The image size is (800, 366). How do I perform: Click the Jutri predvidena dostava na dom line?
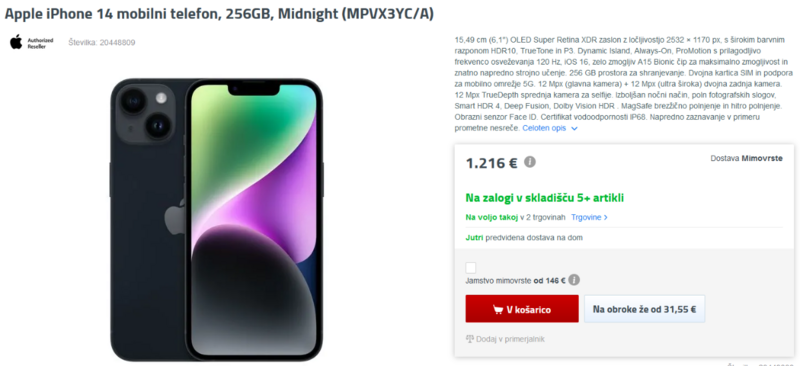click(524, 237)
